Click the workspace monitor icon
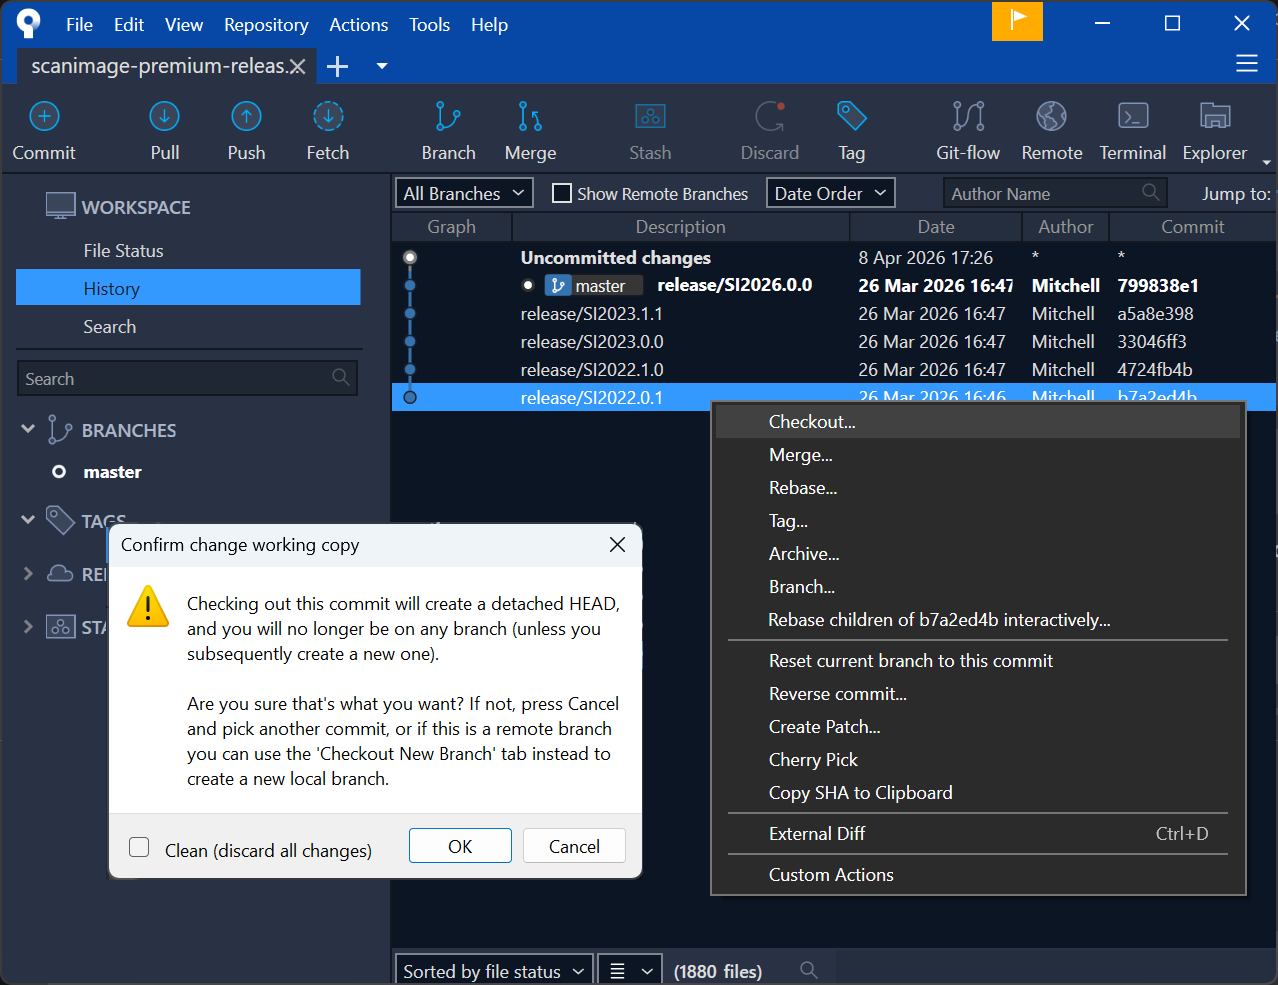The height and width of the screenshot is (985, 1278). pyautogui.click(x=60, y=206)
